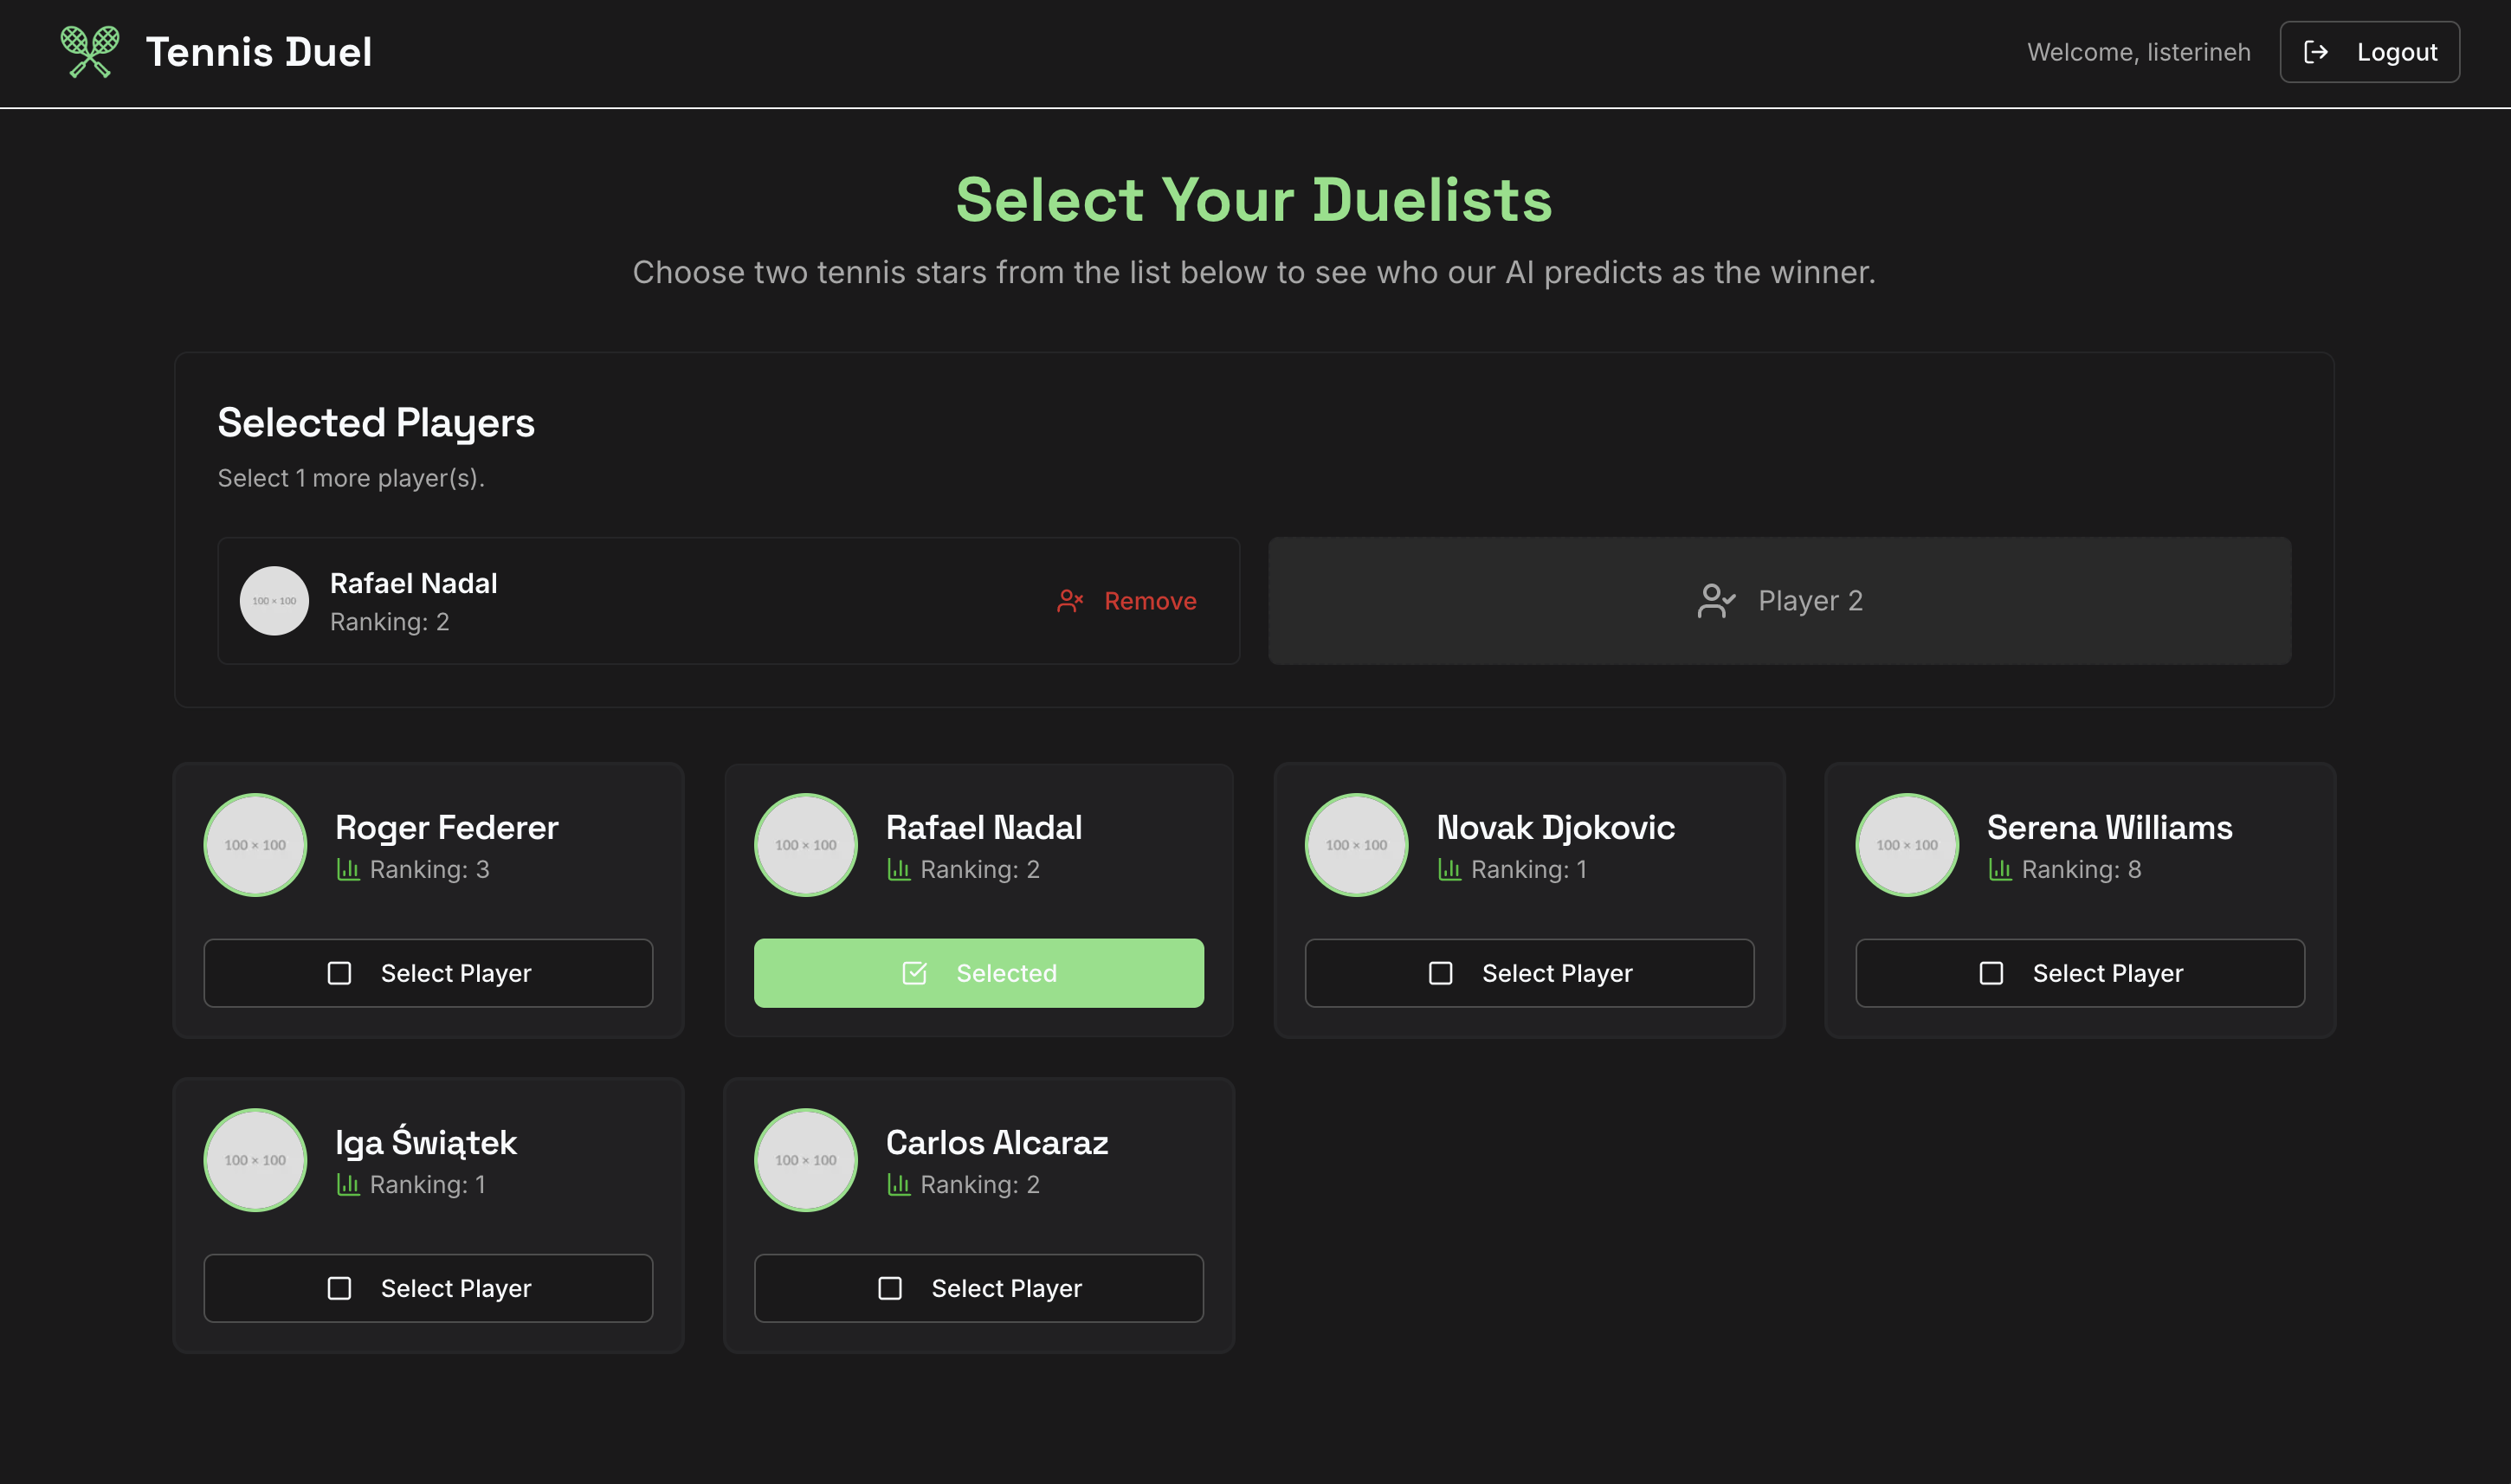Click Rafael Nadal avatar in Selected Players
Viewport: 2511px width, 1484px height.
274,601
